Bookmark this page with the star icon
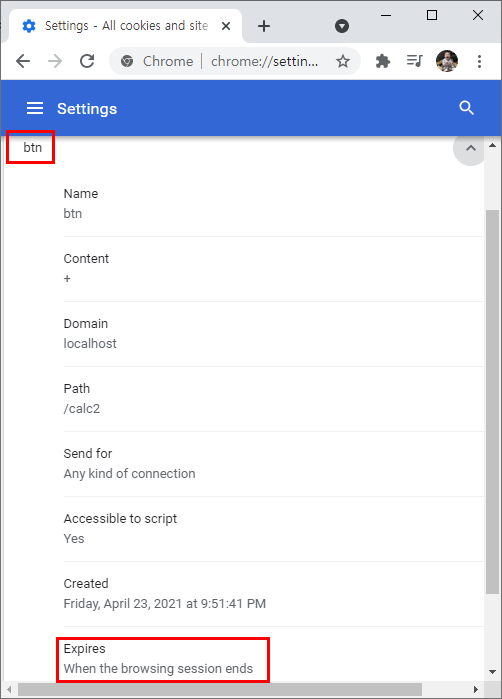Screen dimensions: 502x699 [342, 61]
